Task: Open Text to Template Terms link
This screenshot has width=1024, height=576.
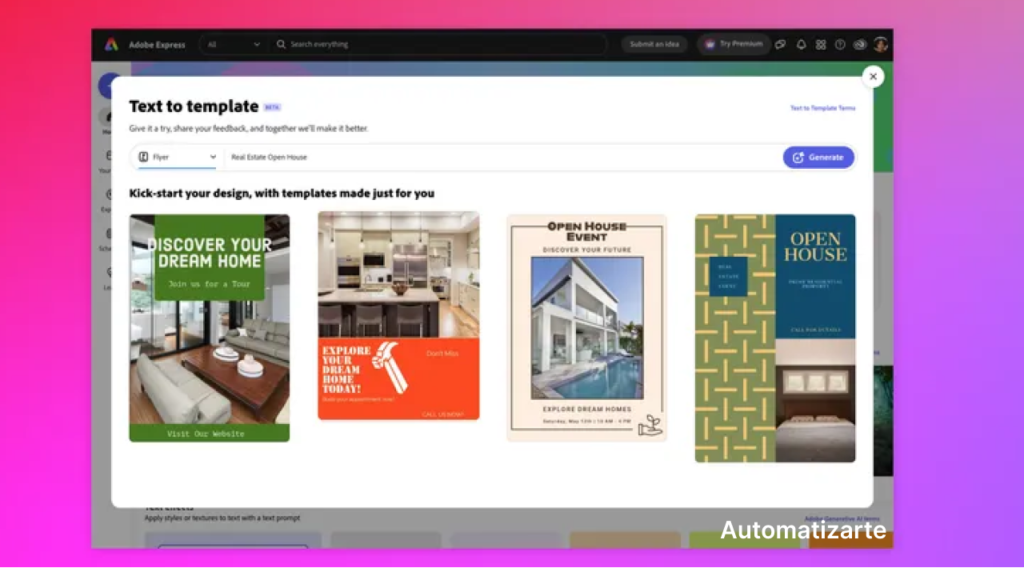Action: tap(822, 108)
